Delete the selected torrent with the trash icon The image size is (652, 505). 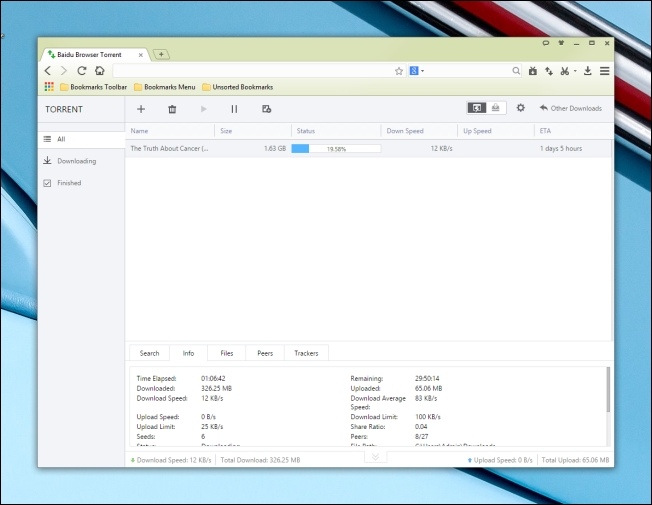click(x=172, y=109)
